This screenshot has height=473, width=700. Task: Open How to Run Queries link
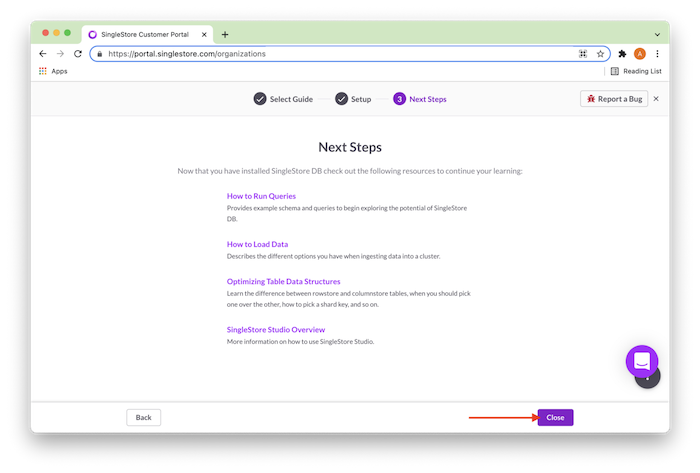pyautogui.click(x=261, y=196)
